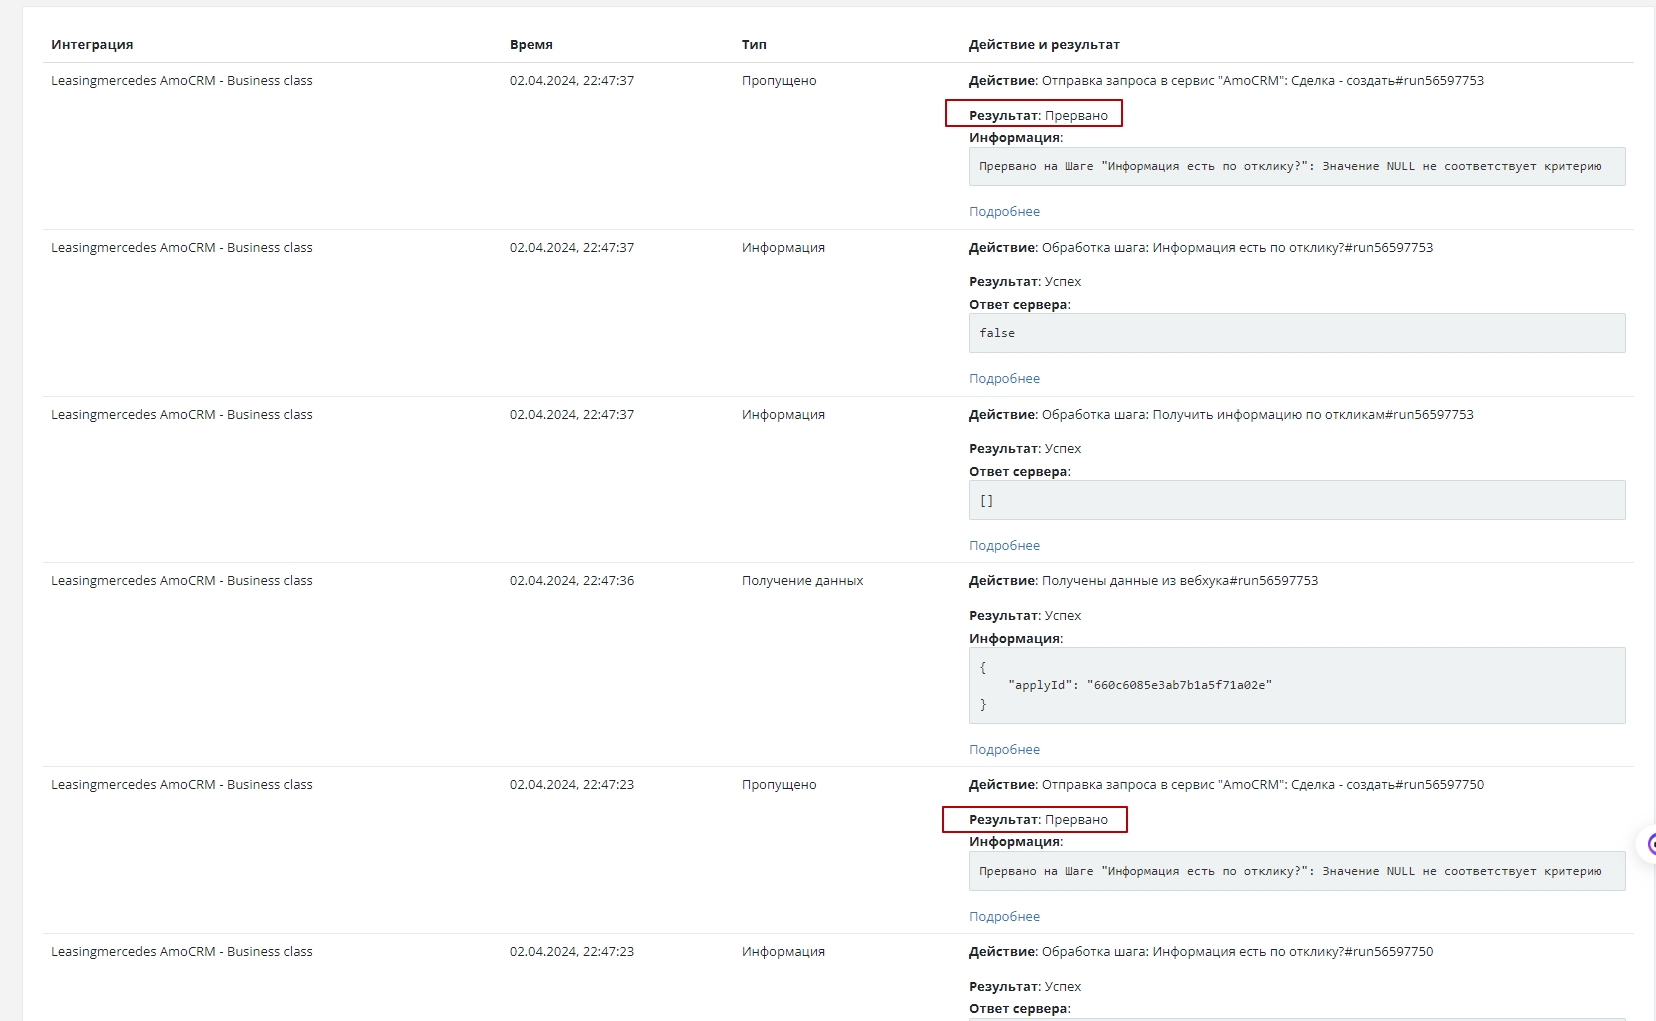Click the 'Тип' column header

[x=754, y=45]
